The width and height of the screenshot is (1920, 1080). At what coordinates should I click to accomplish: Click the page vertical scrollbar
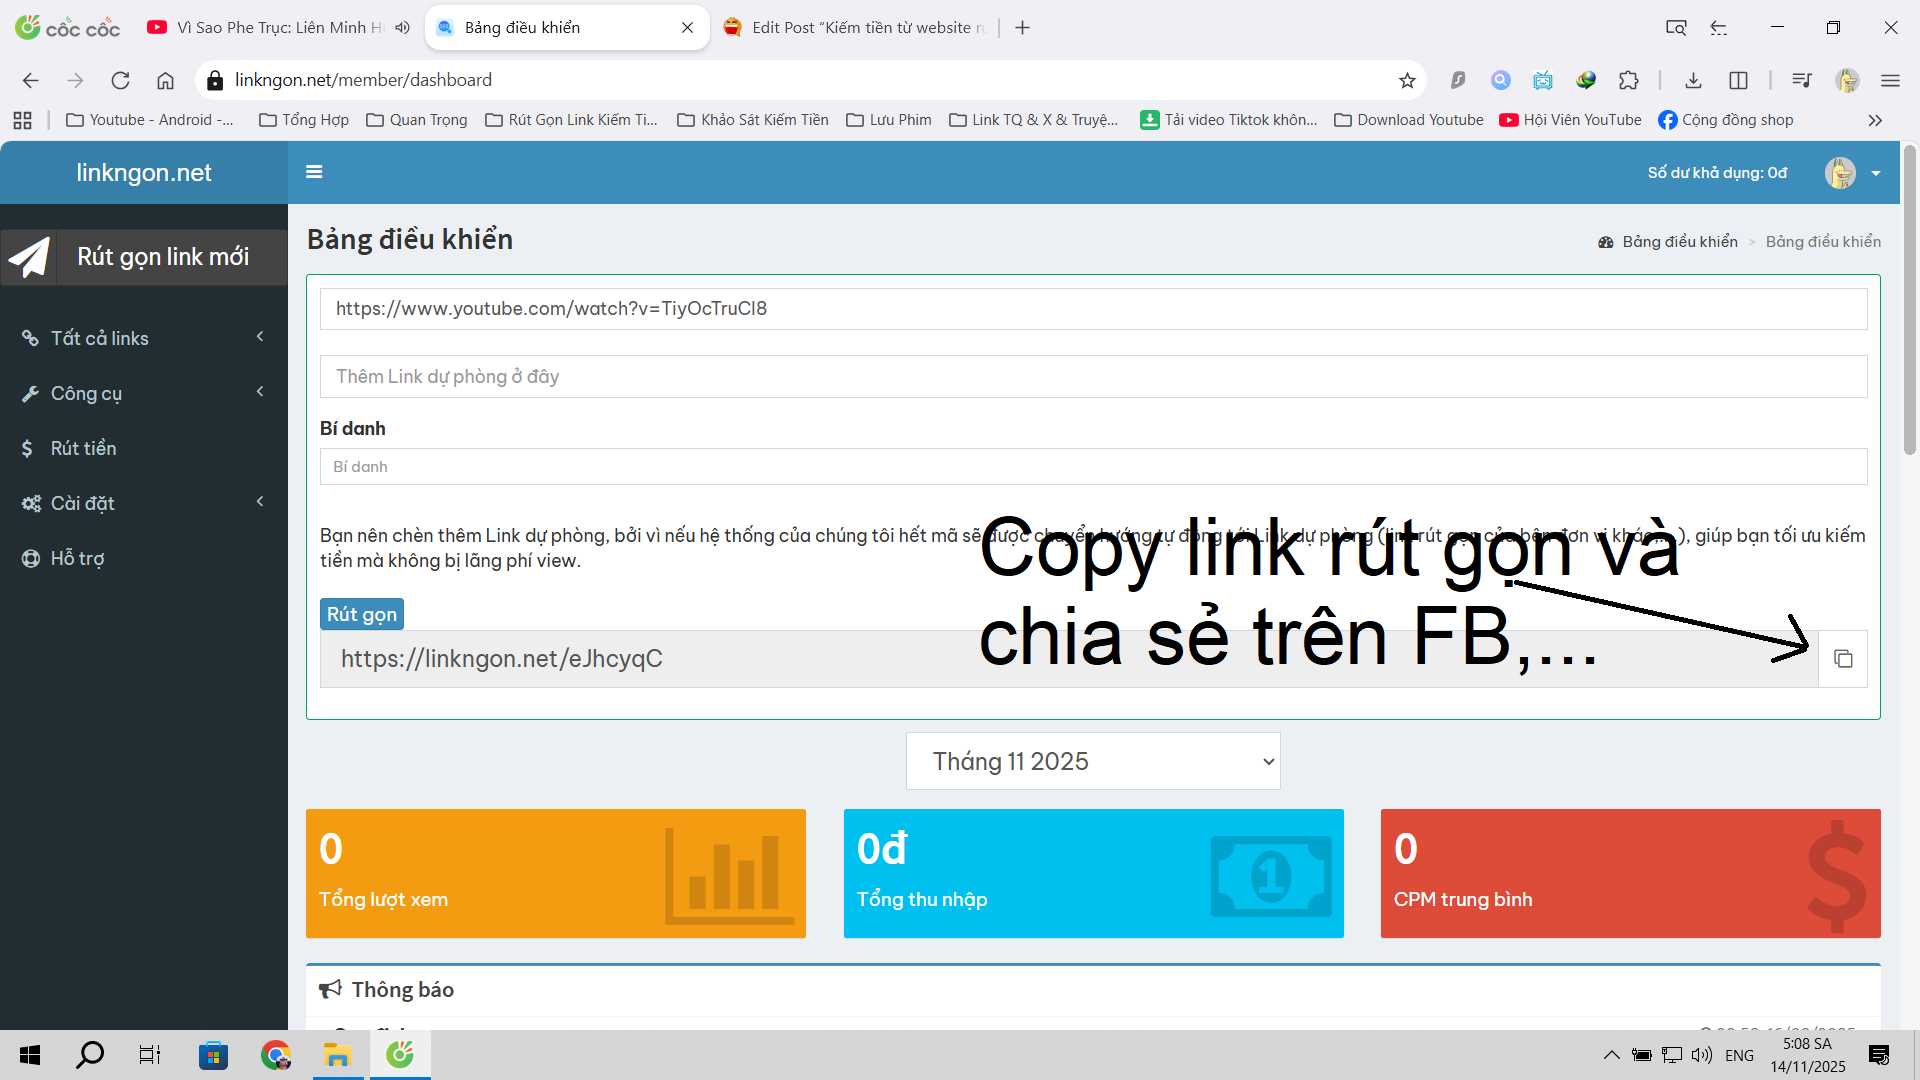pos(1909,300)
